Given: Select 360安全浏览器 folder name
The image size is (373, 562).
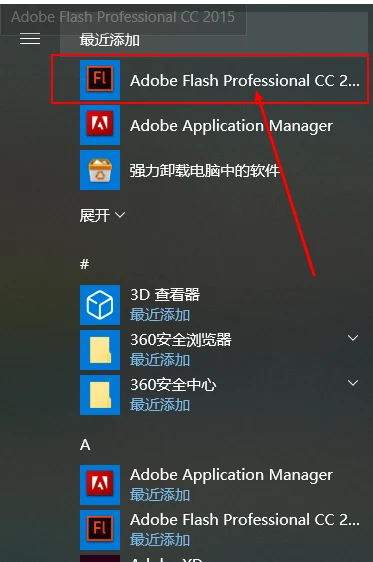Looking at the screenshot, I should coord(181,340).
